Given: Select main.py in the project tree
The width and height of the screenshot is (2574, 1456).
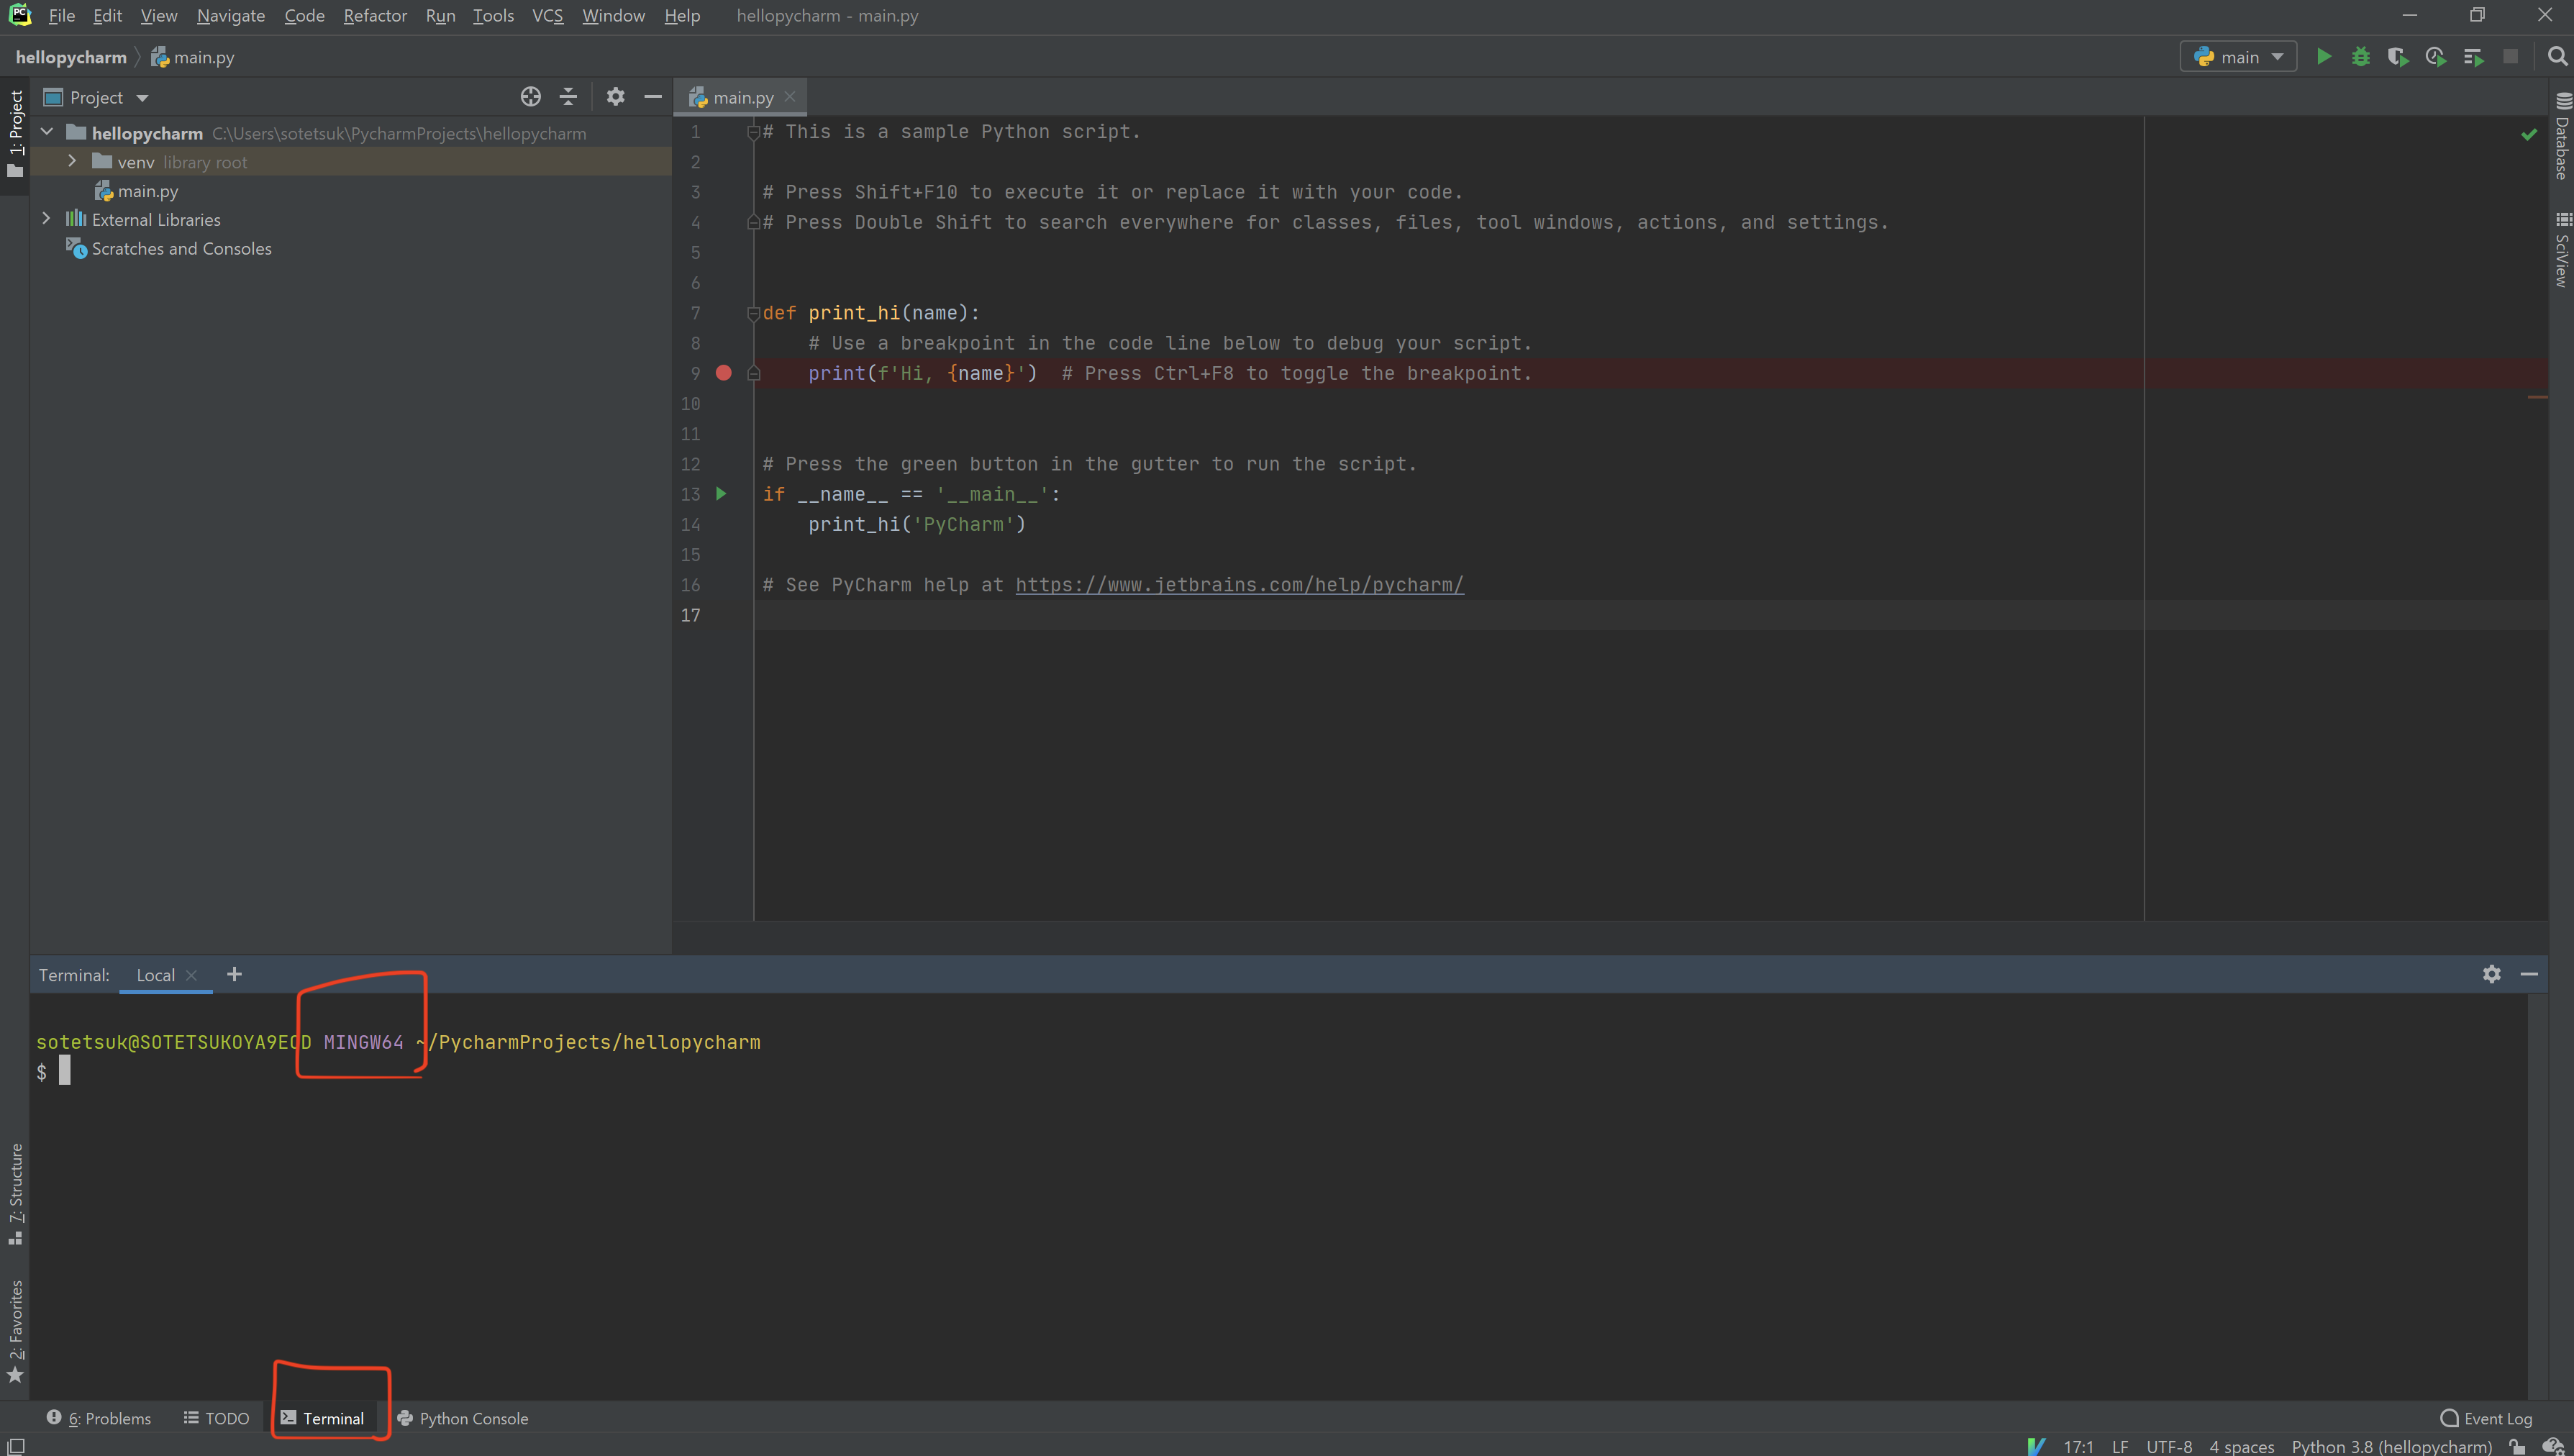Looking at the screenshot, I should point(148,191).
